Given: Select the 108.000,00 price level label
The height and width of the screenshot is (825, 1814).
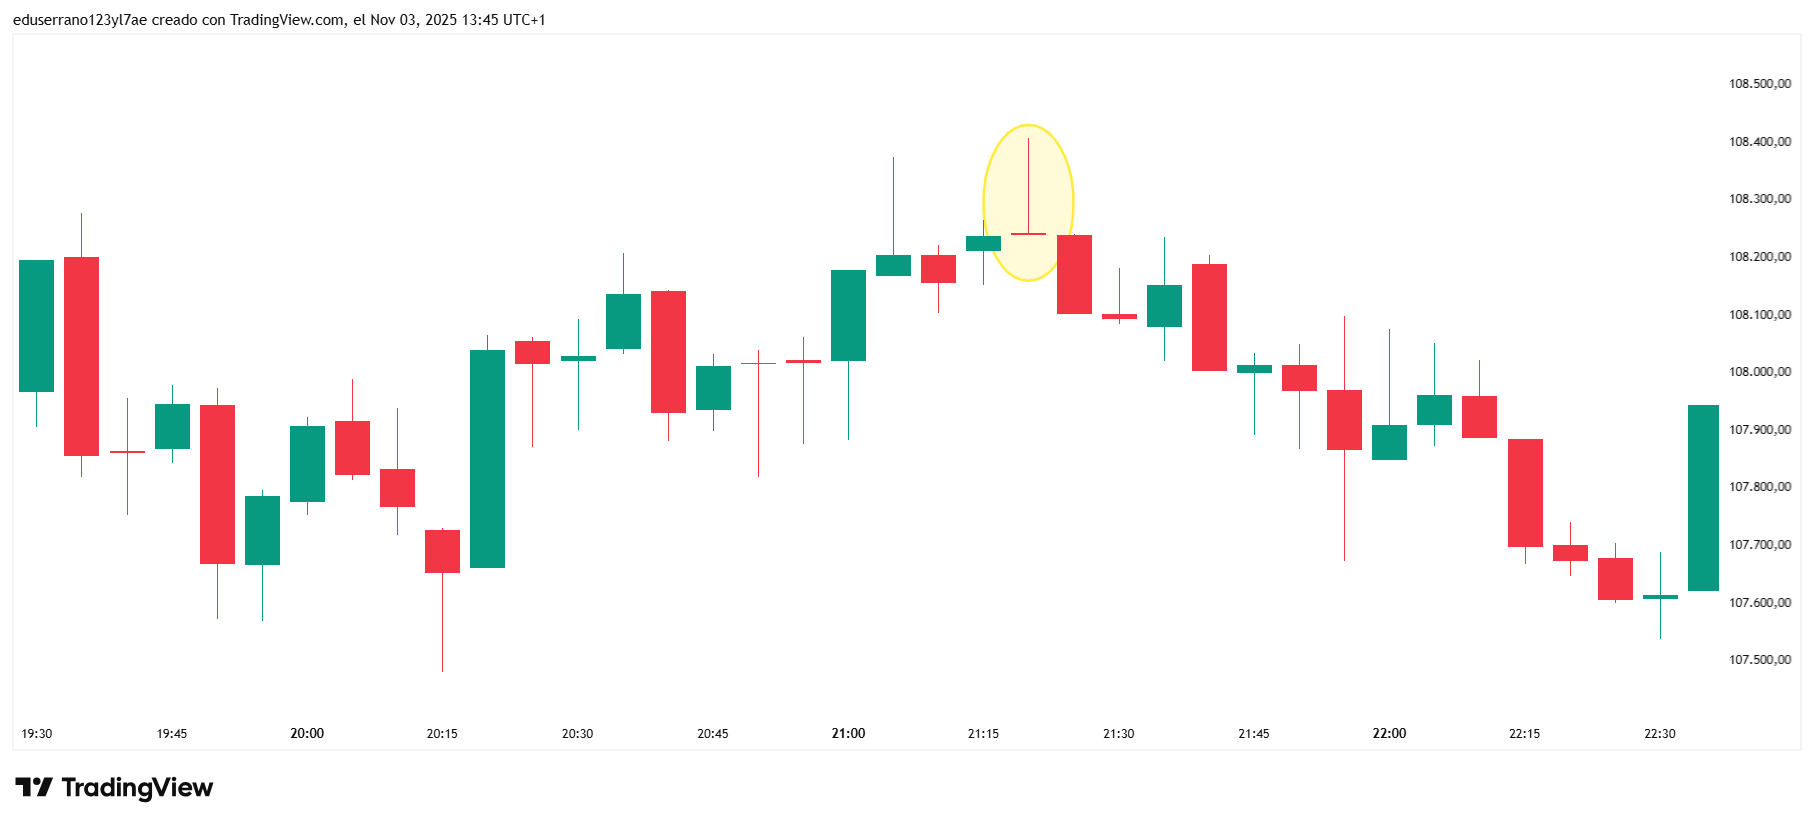Looking at the screenshot, I should [x=1759, y=372].
